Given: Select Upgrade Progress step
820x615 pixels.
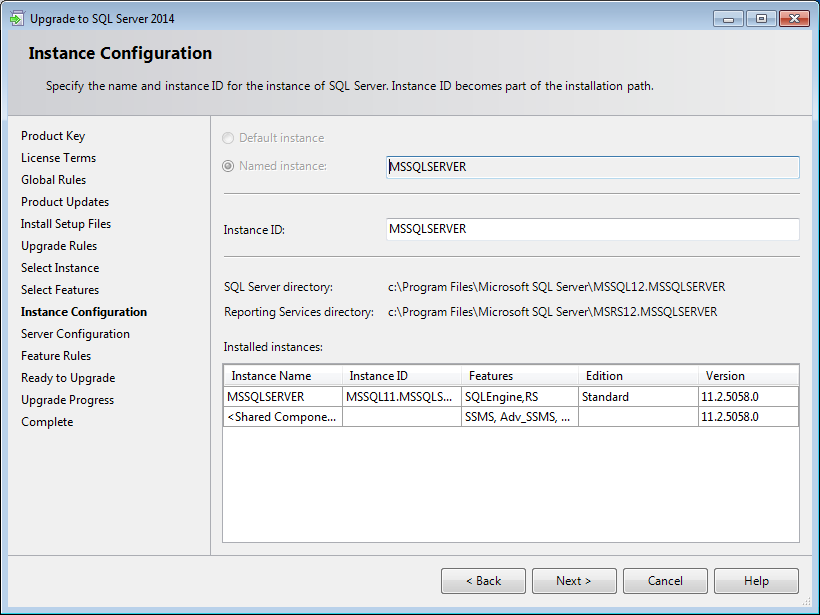Looking at the screenshot, I should 67,400.
